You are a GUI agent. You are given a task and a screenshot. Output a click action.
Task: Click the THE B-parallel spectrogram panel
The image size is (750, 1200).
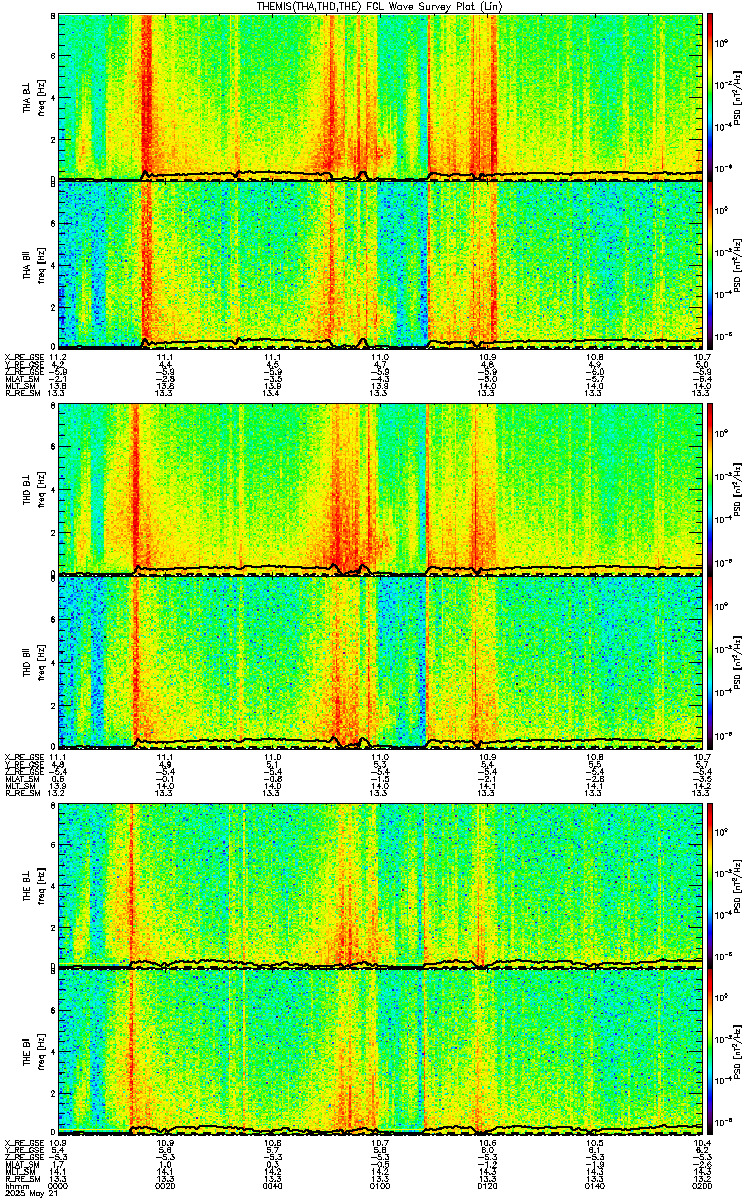[381, 1052]
